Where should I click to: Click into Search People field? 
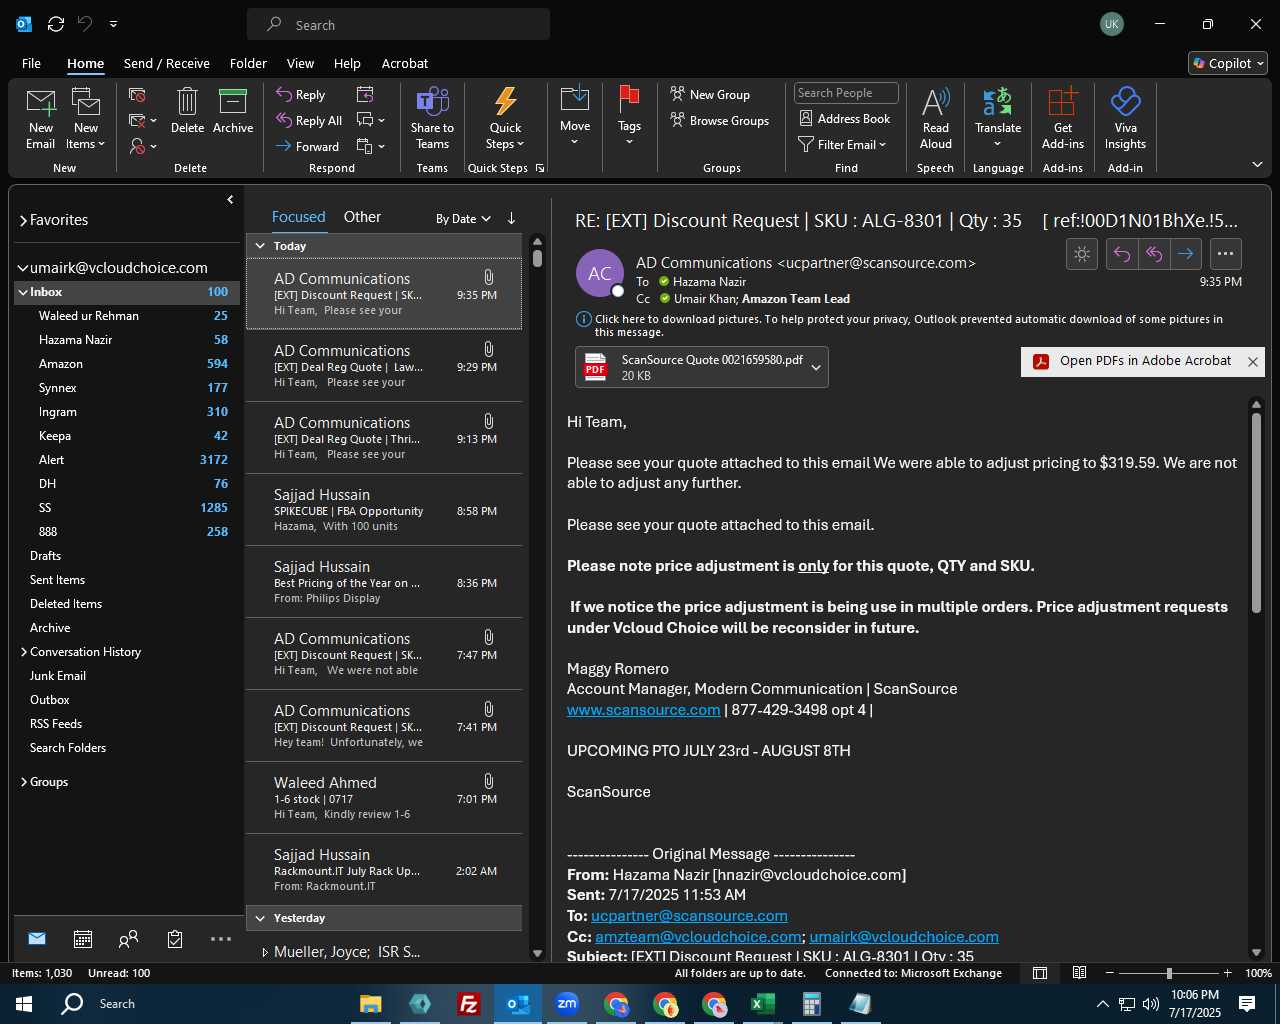[x=846, y=93]
